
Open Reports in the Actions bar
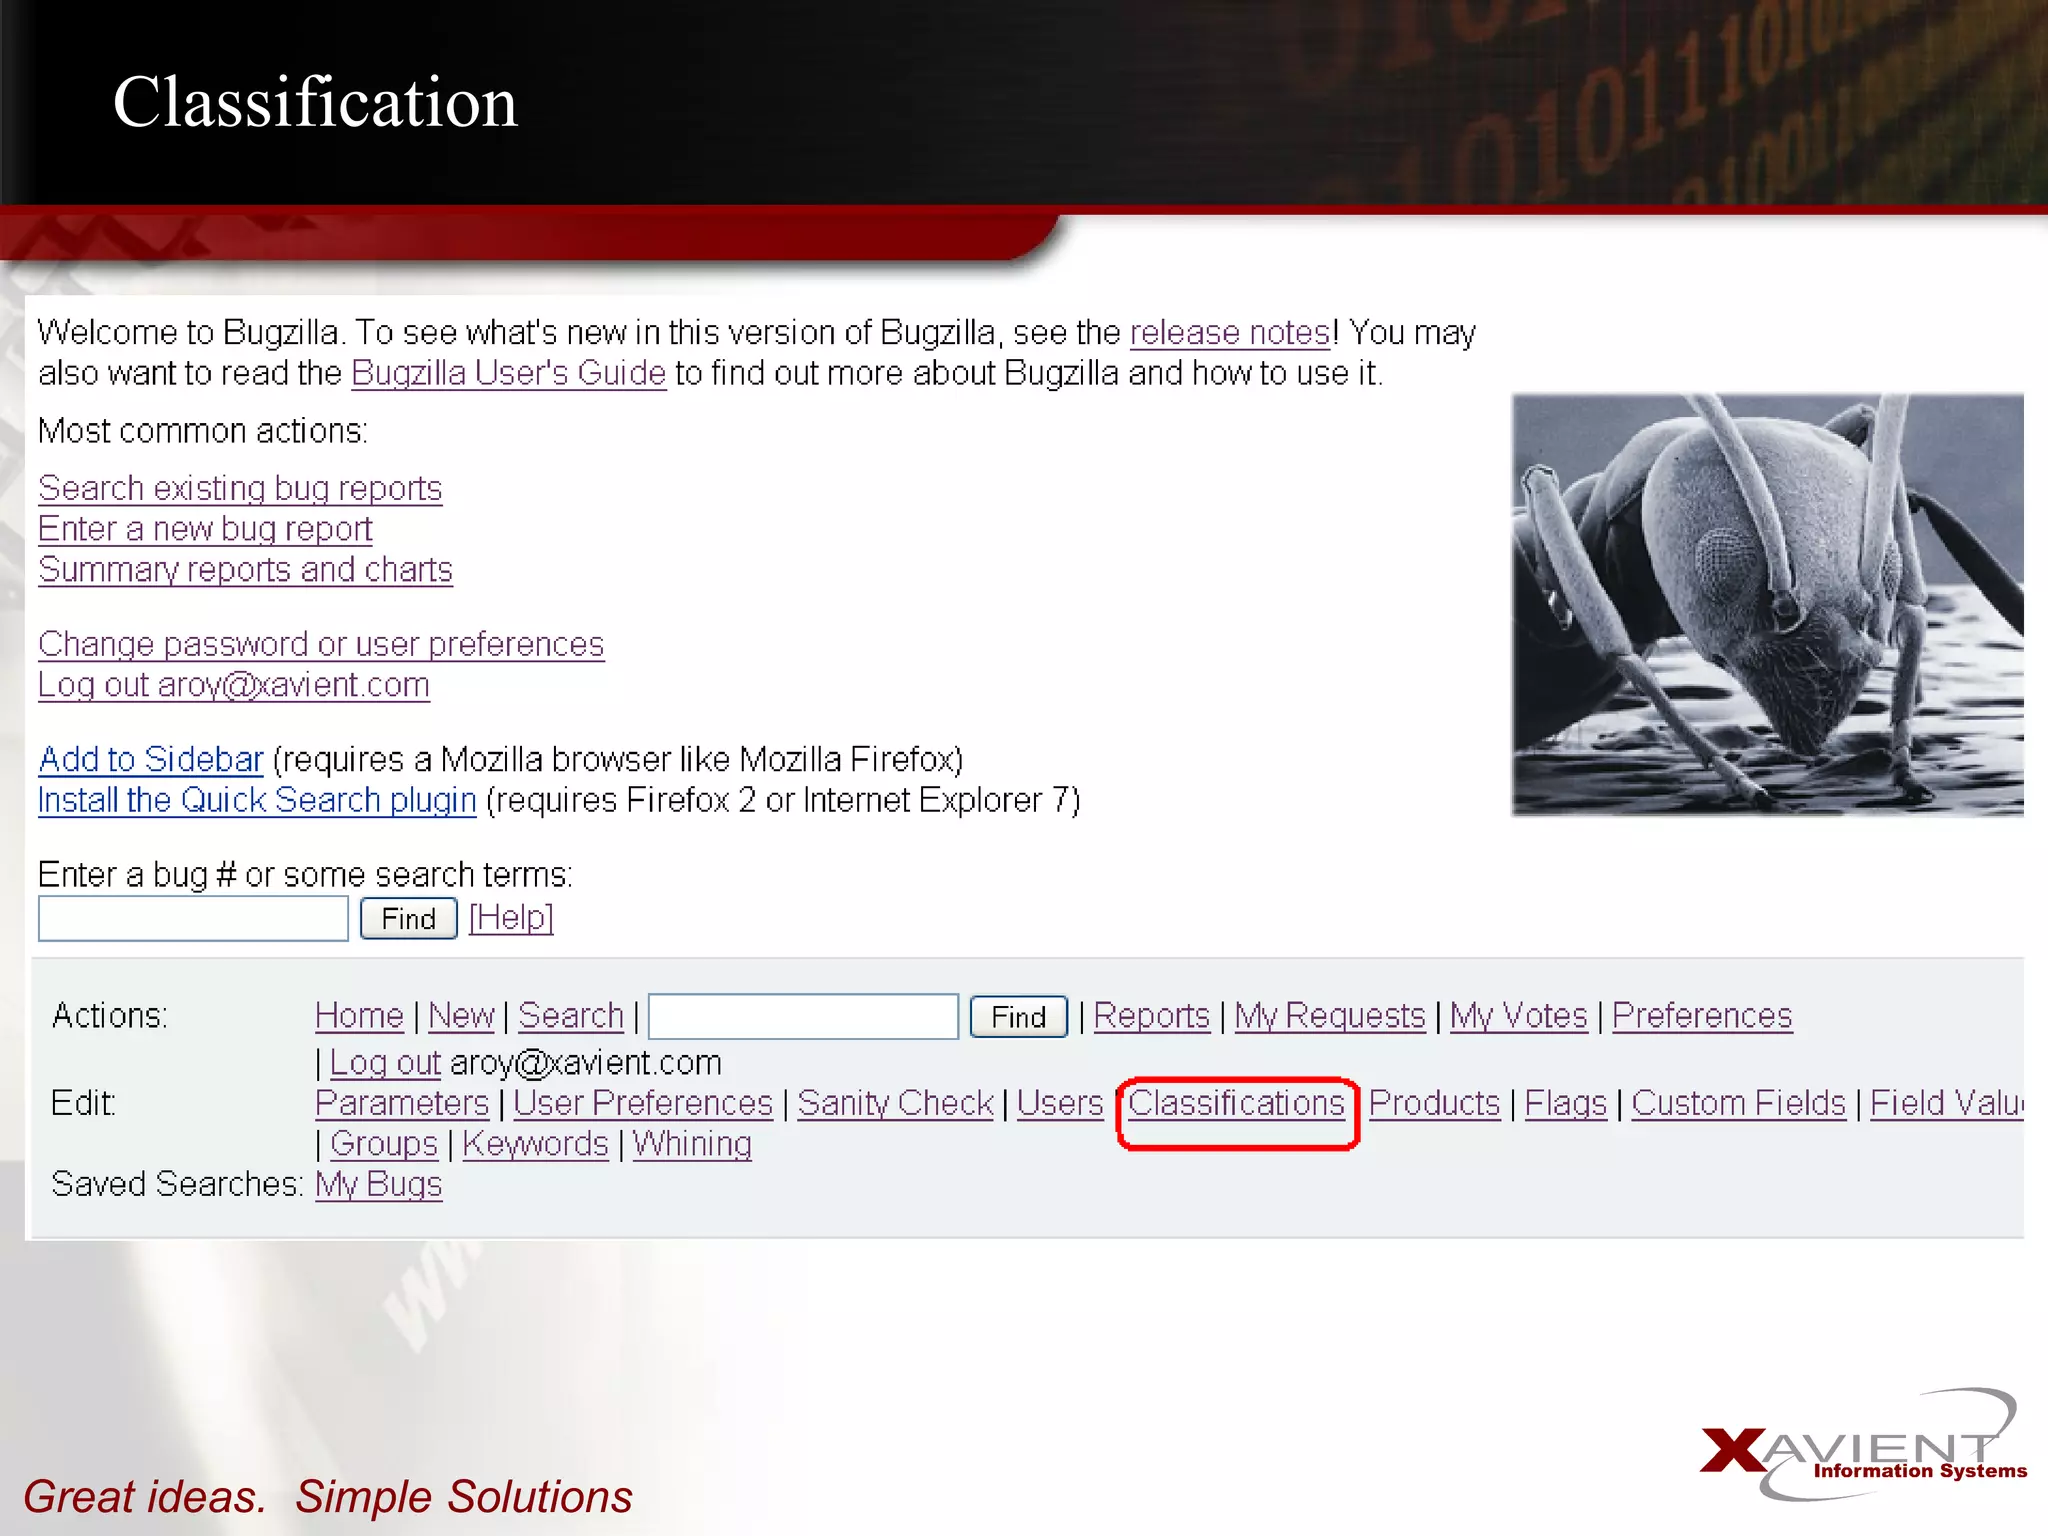(1151, 1016)
